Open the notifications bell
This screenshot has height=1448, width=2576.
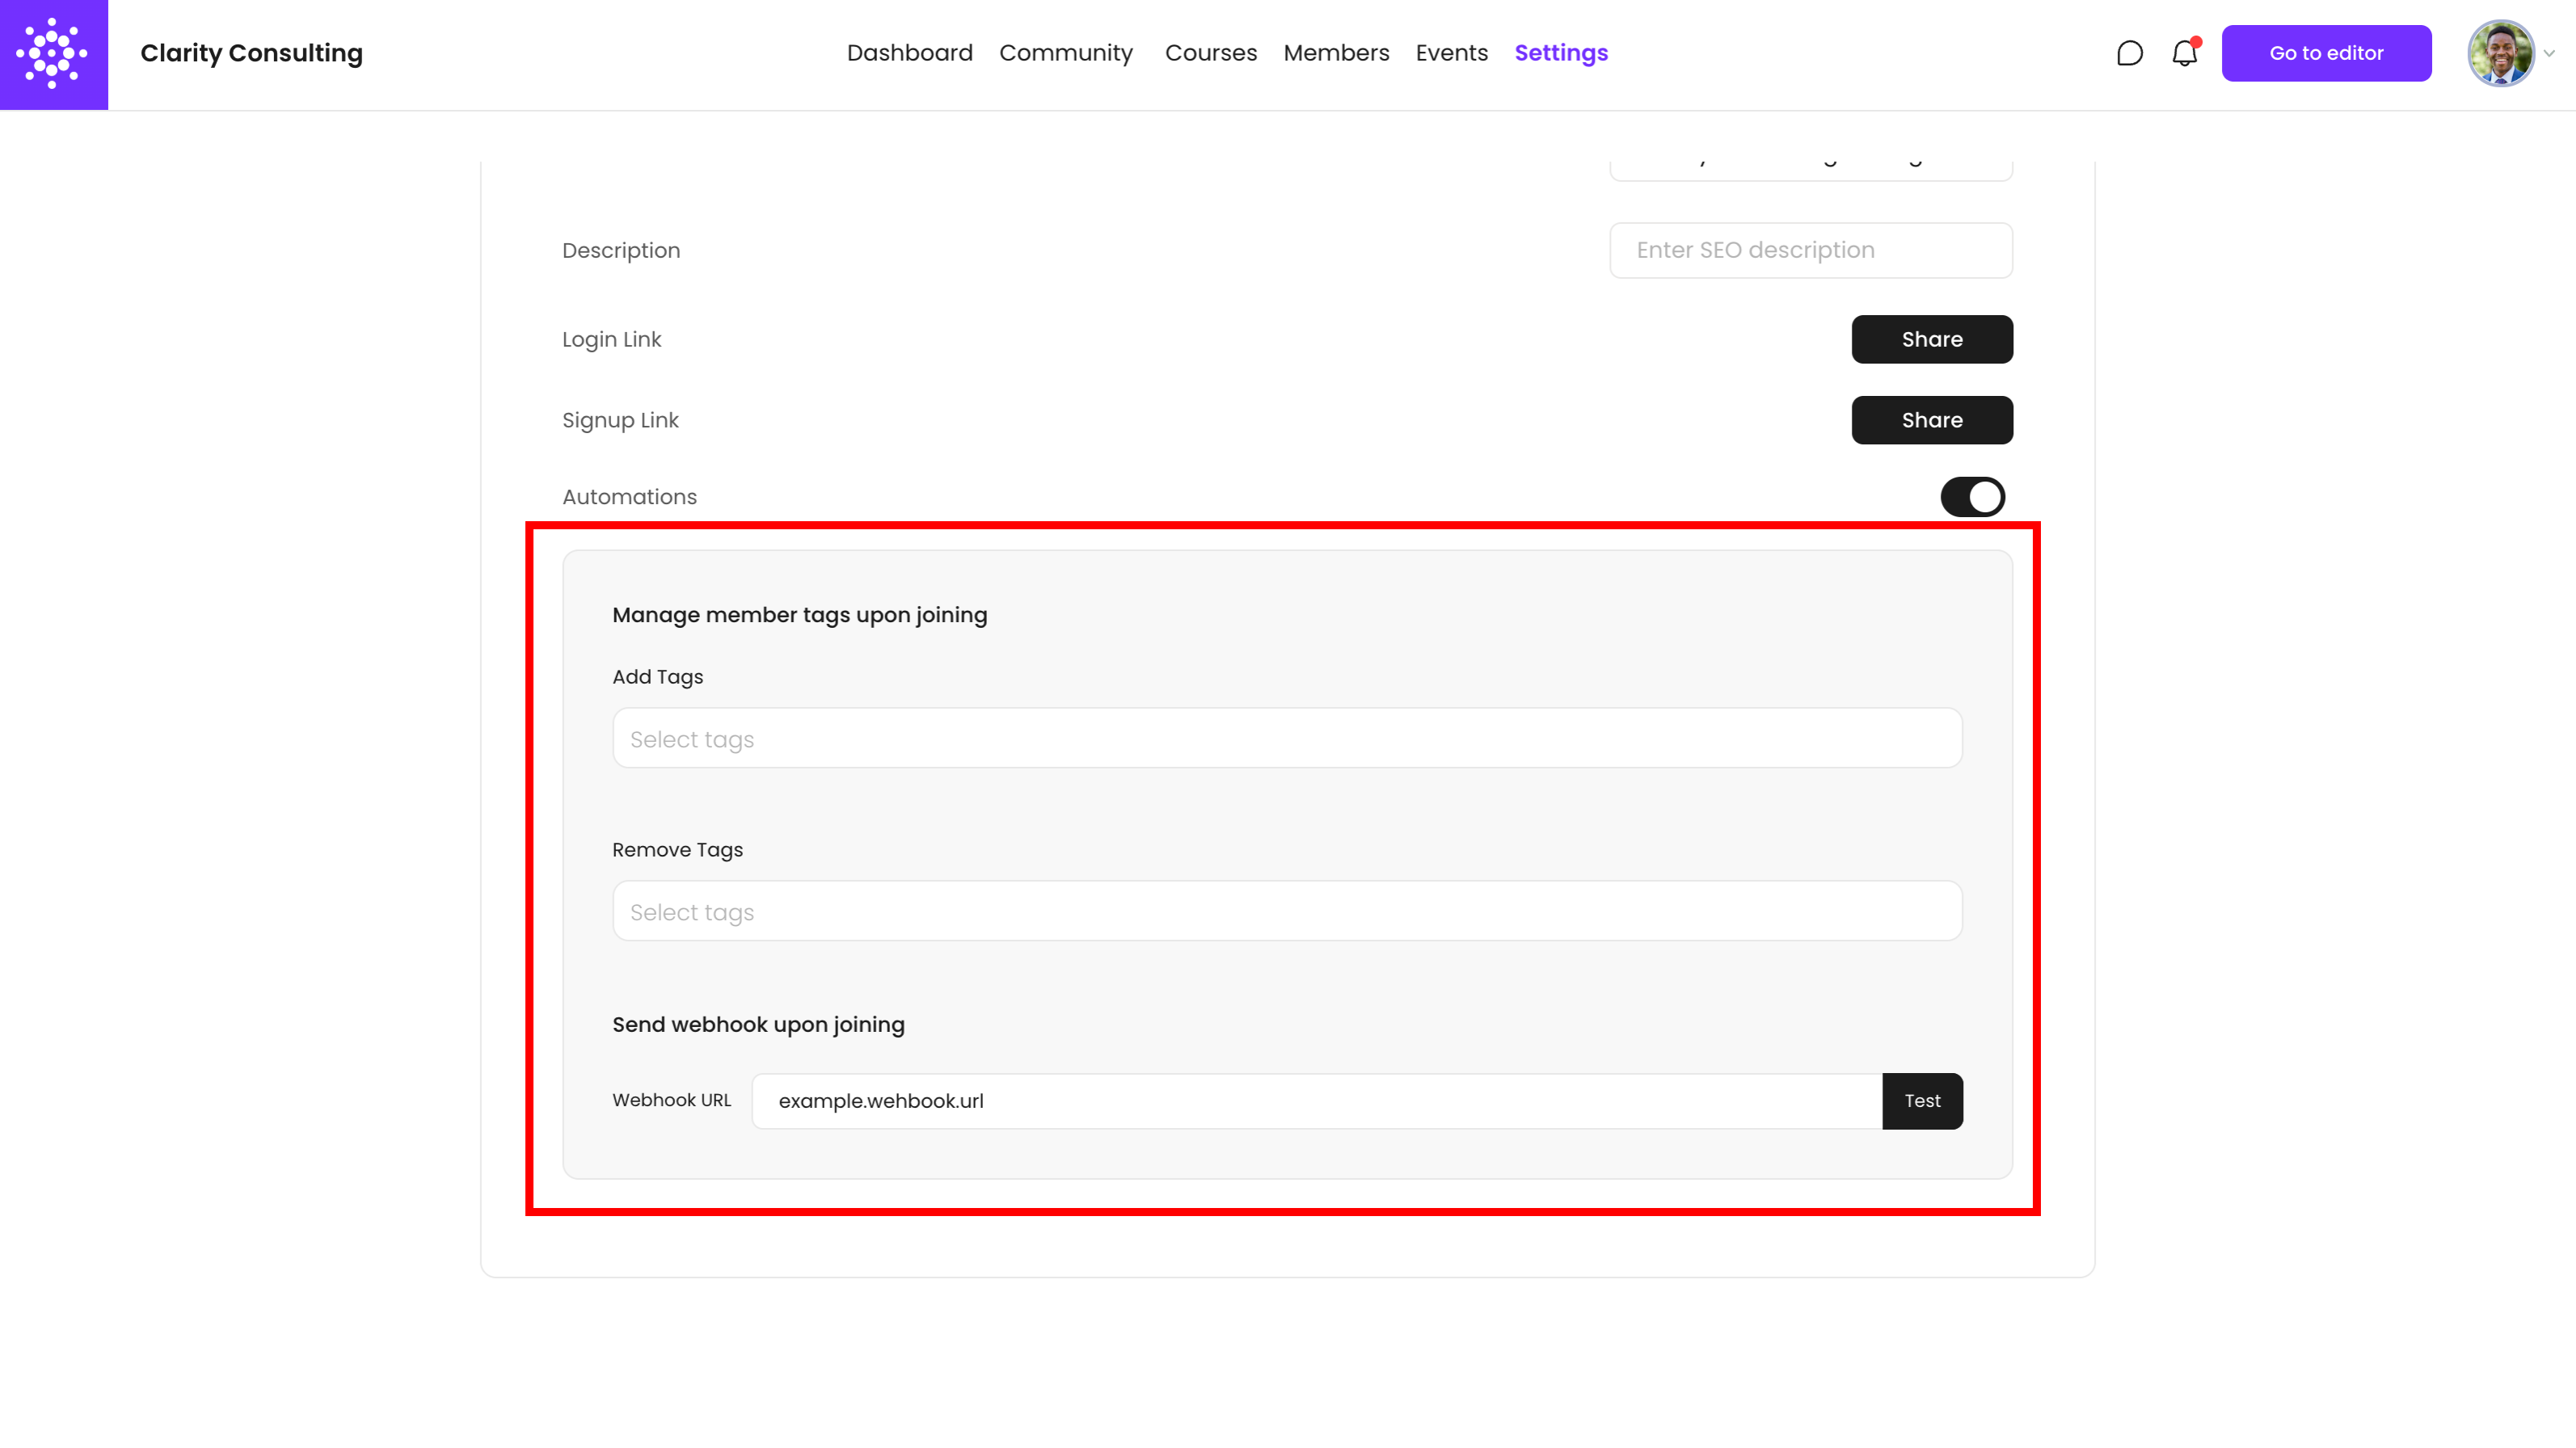[x=2184, y=53]
